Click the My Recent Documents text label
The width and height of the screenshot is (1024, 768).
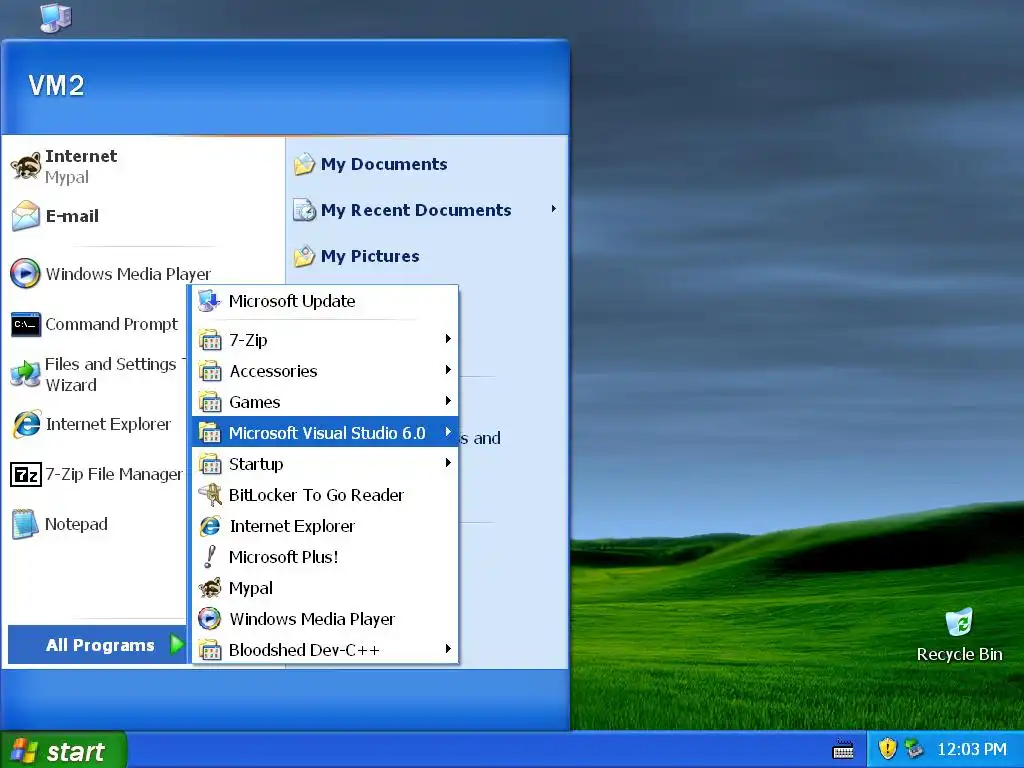(x=416, y=210)
